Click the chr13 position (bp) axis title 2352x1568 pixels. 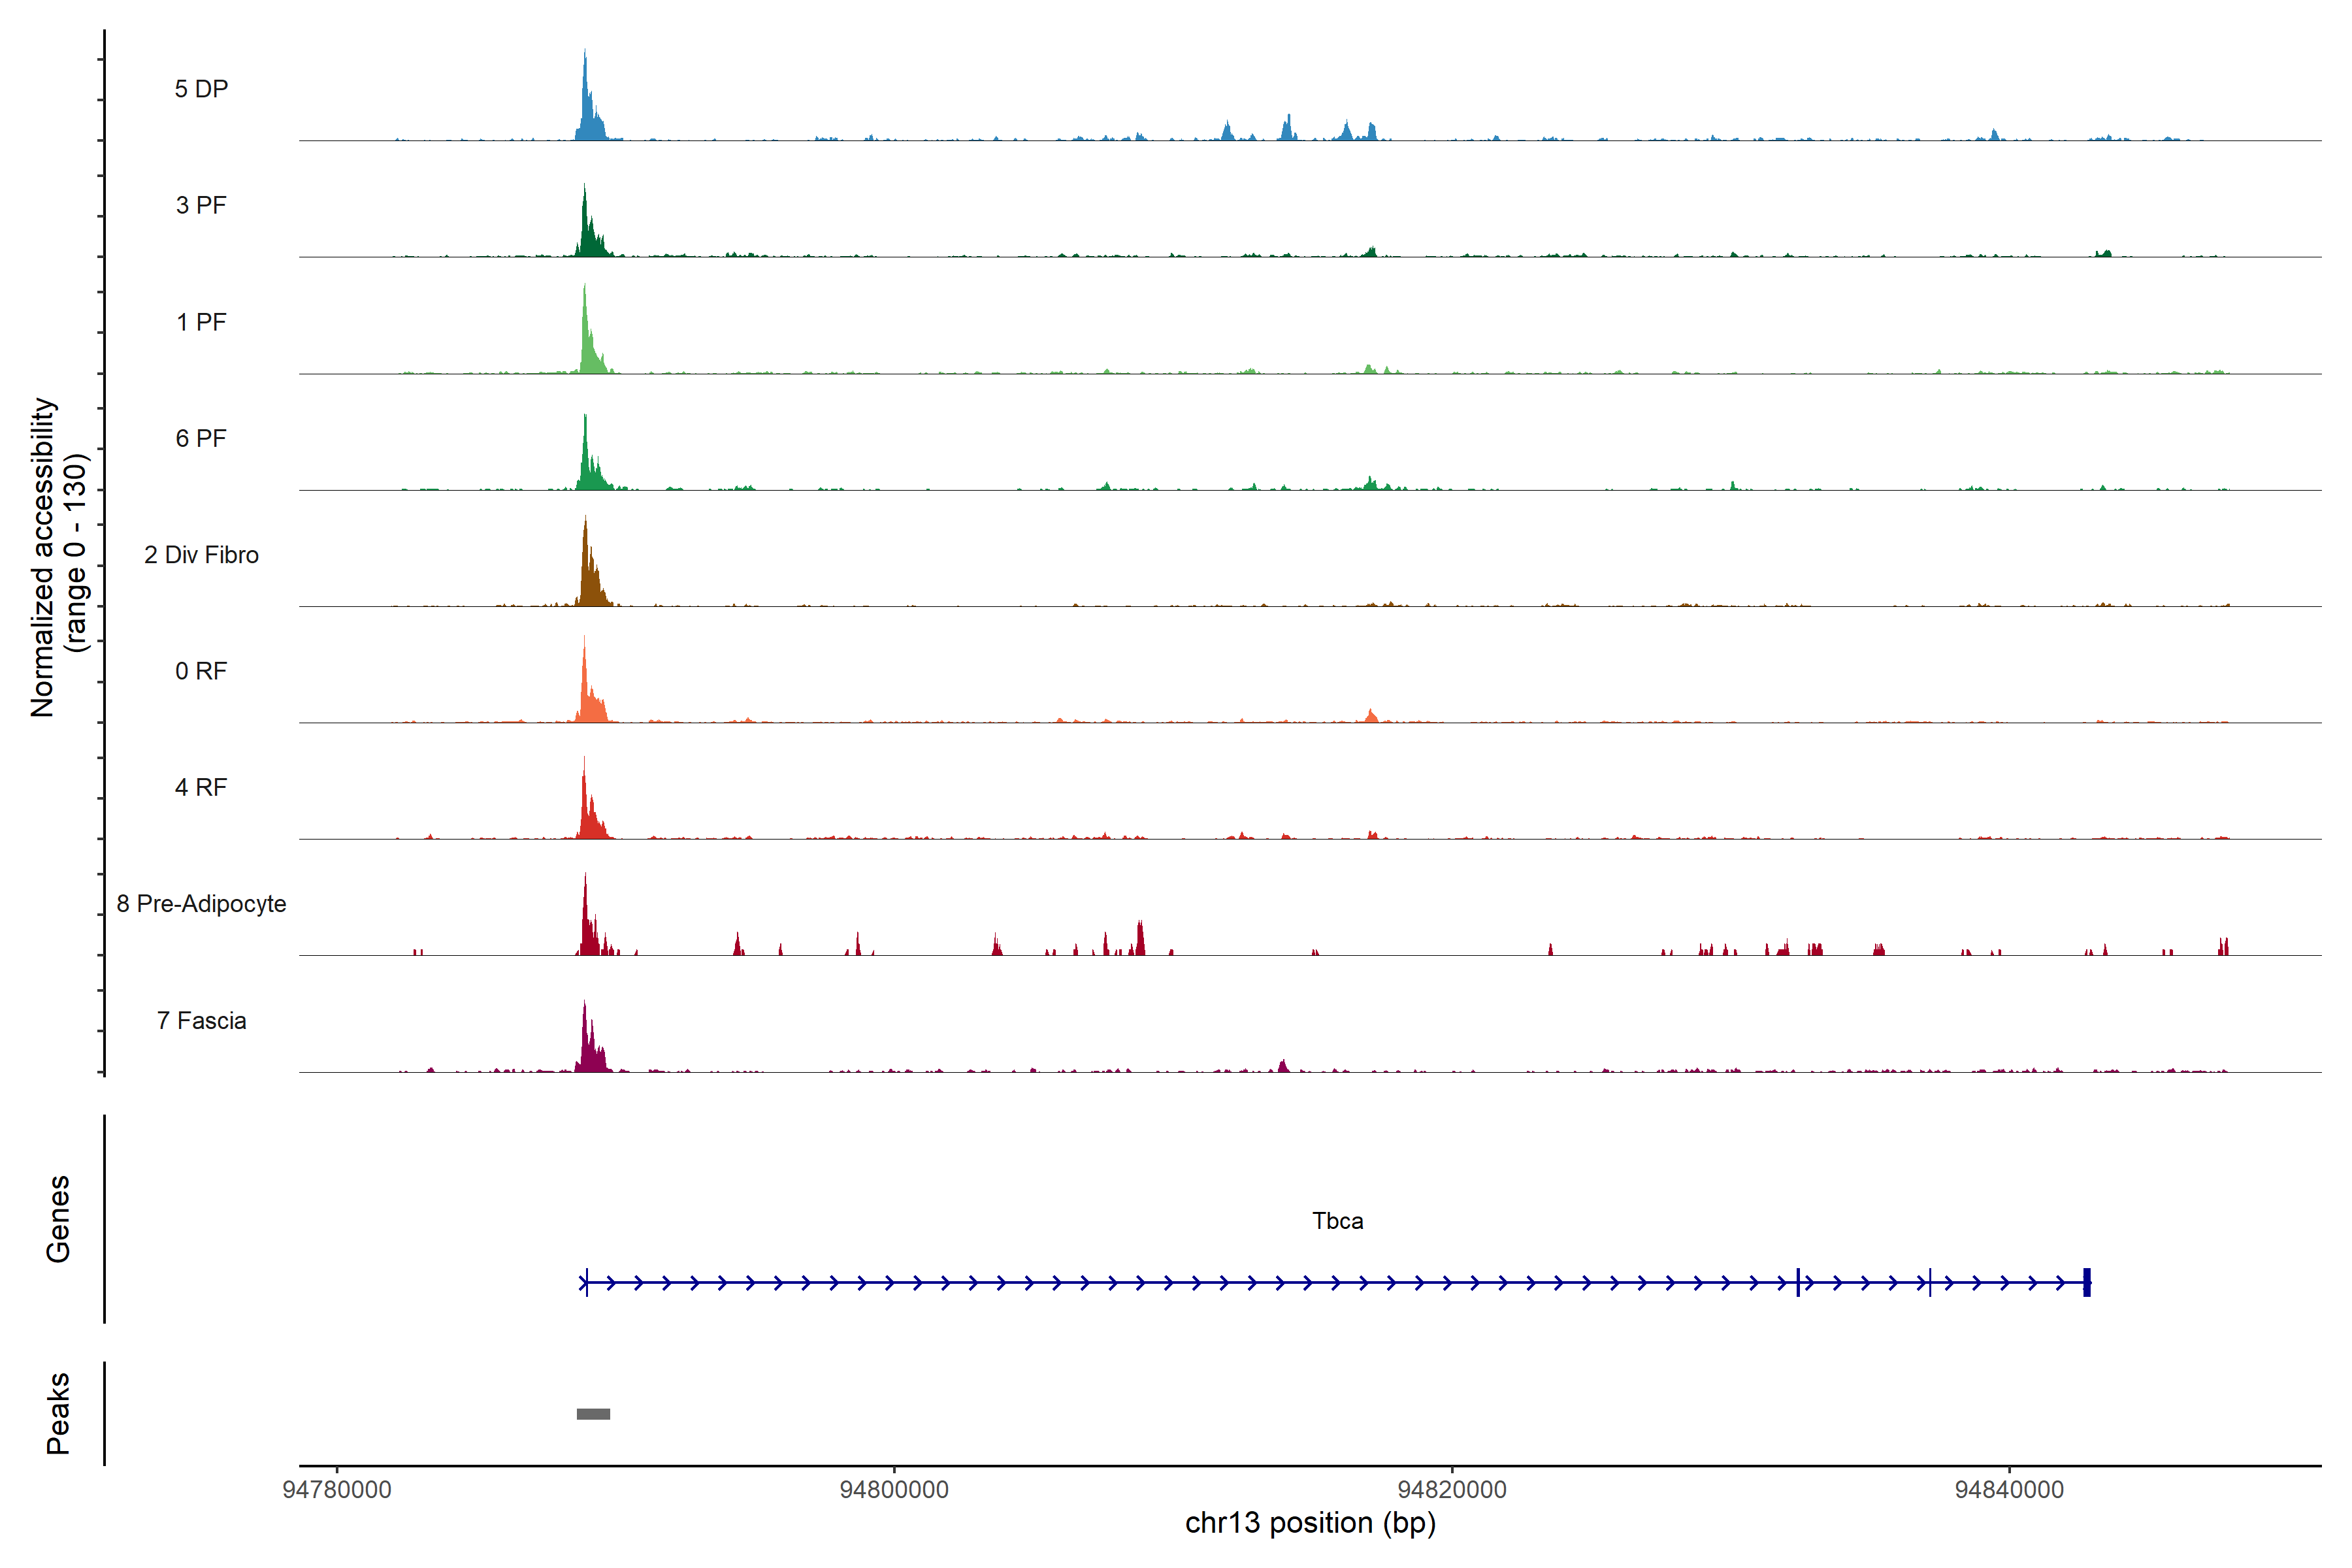(1310, 1523)
